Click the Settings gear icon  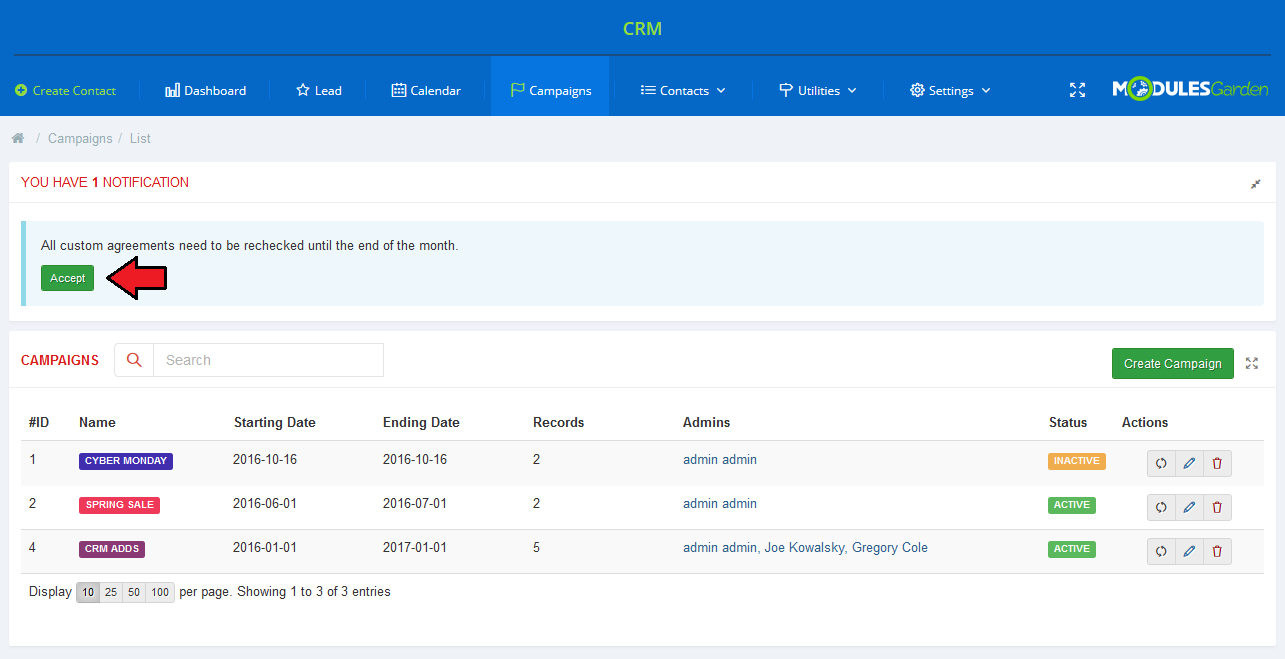[x=917, y=90]
